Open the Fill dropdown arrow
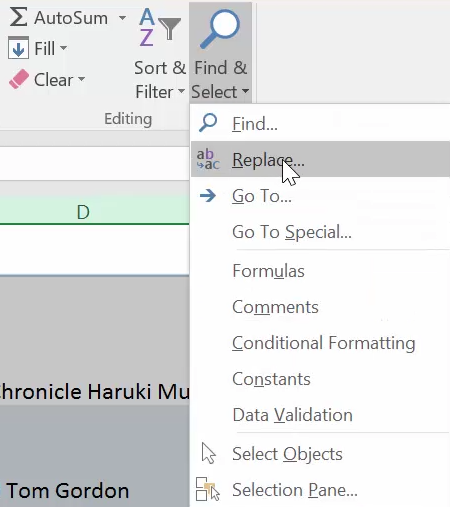Screen dimensions: 450x507 [x=63, y=48]
